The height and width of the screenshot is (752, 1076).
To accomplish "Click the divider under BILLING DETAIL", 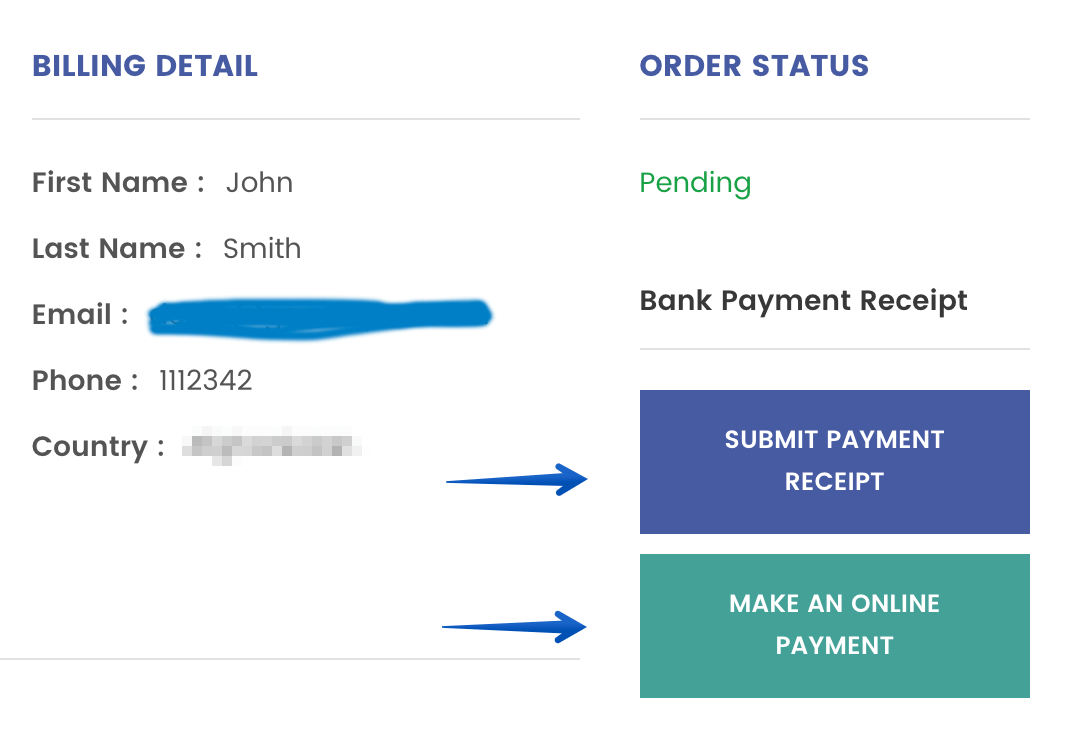I will pos(306,118).
